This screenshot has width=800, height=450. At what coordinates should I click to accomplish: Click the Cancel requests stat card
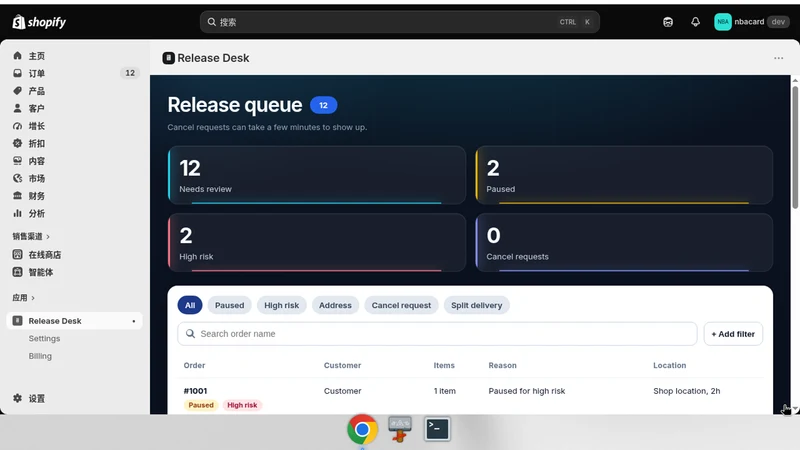(624, 242)
